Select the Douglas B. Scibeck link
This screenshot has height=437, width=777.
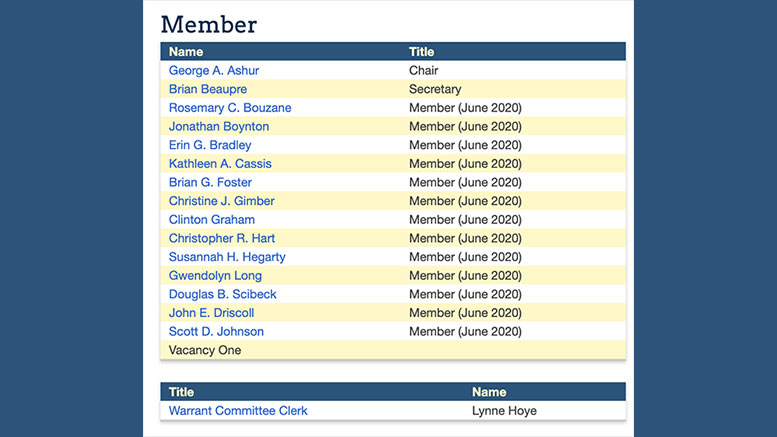click(x=222, y=294)
